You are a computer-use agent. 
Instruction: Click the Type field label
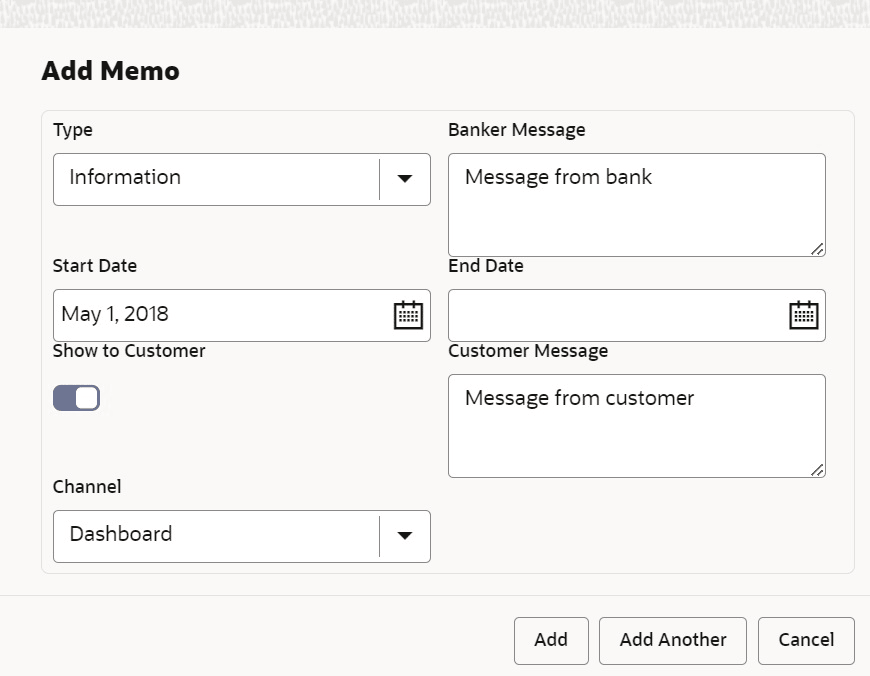tap(73, 130)
